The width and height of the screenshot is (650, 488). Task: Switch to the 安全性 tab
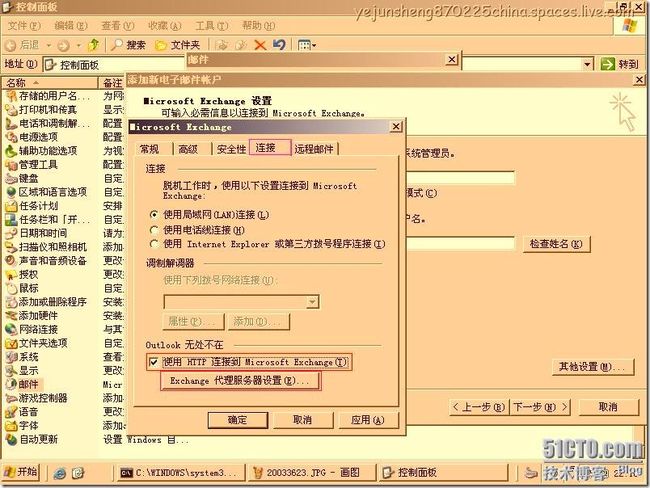coord(231,149)
